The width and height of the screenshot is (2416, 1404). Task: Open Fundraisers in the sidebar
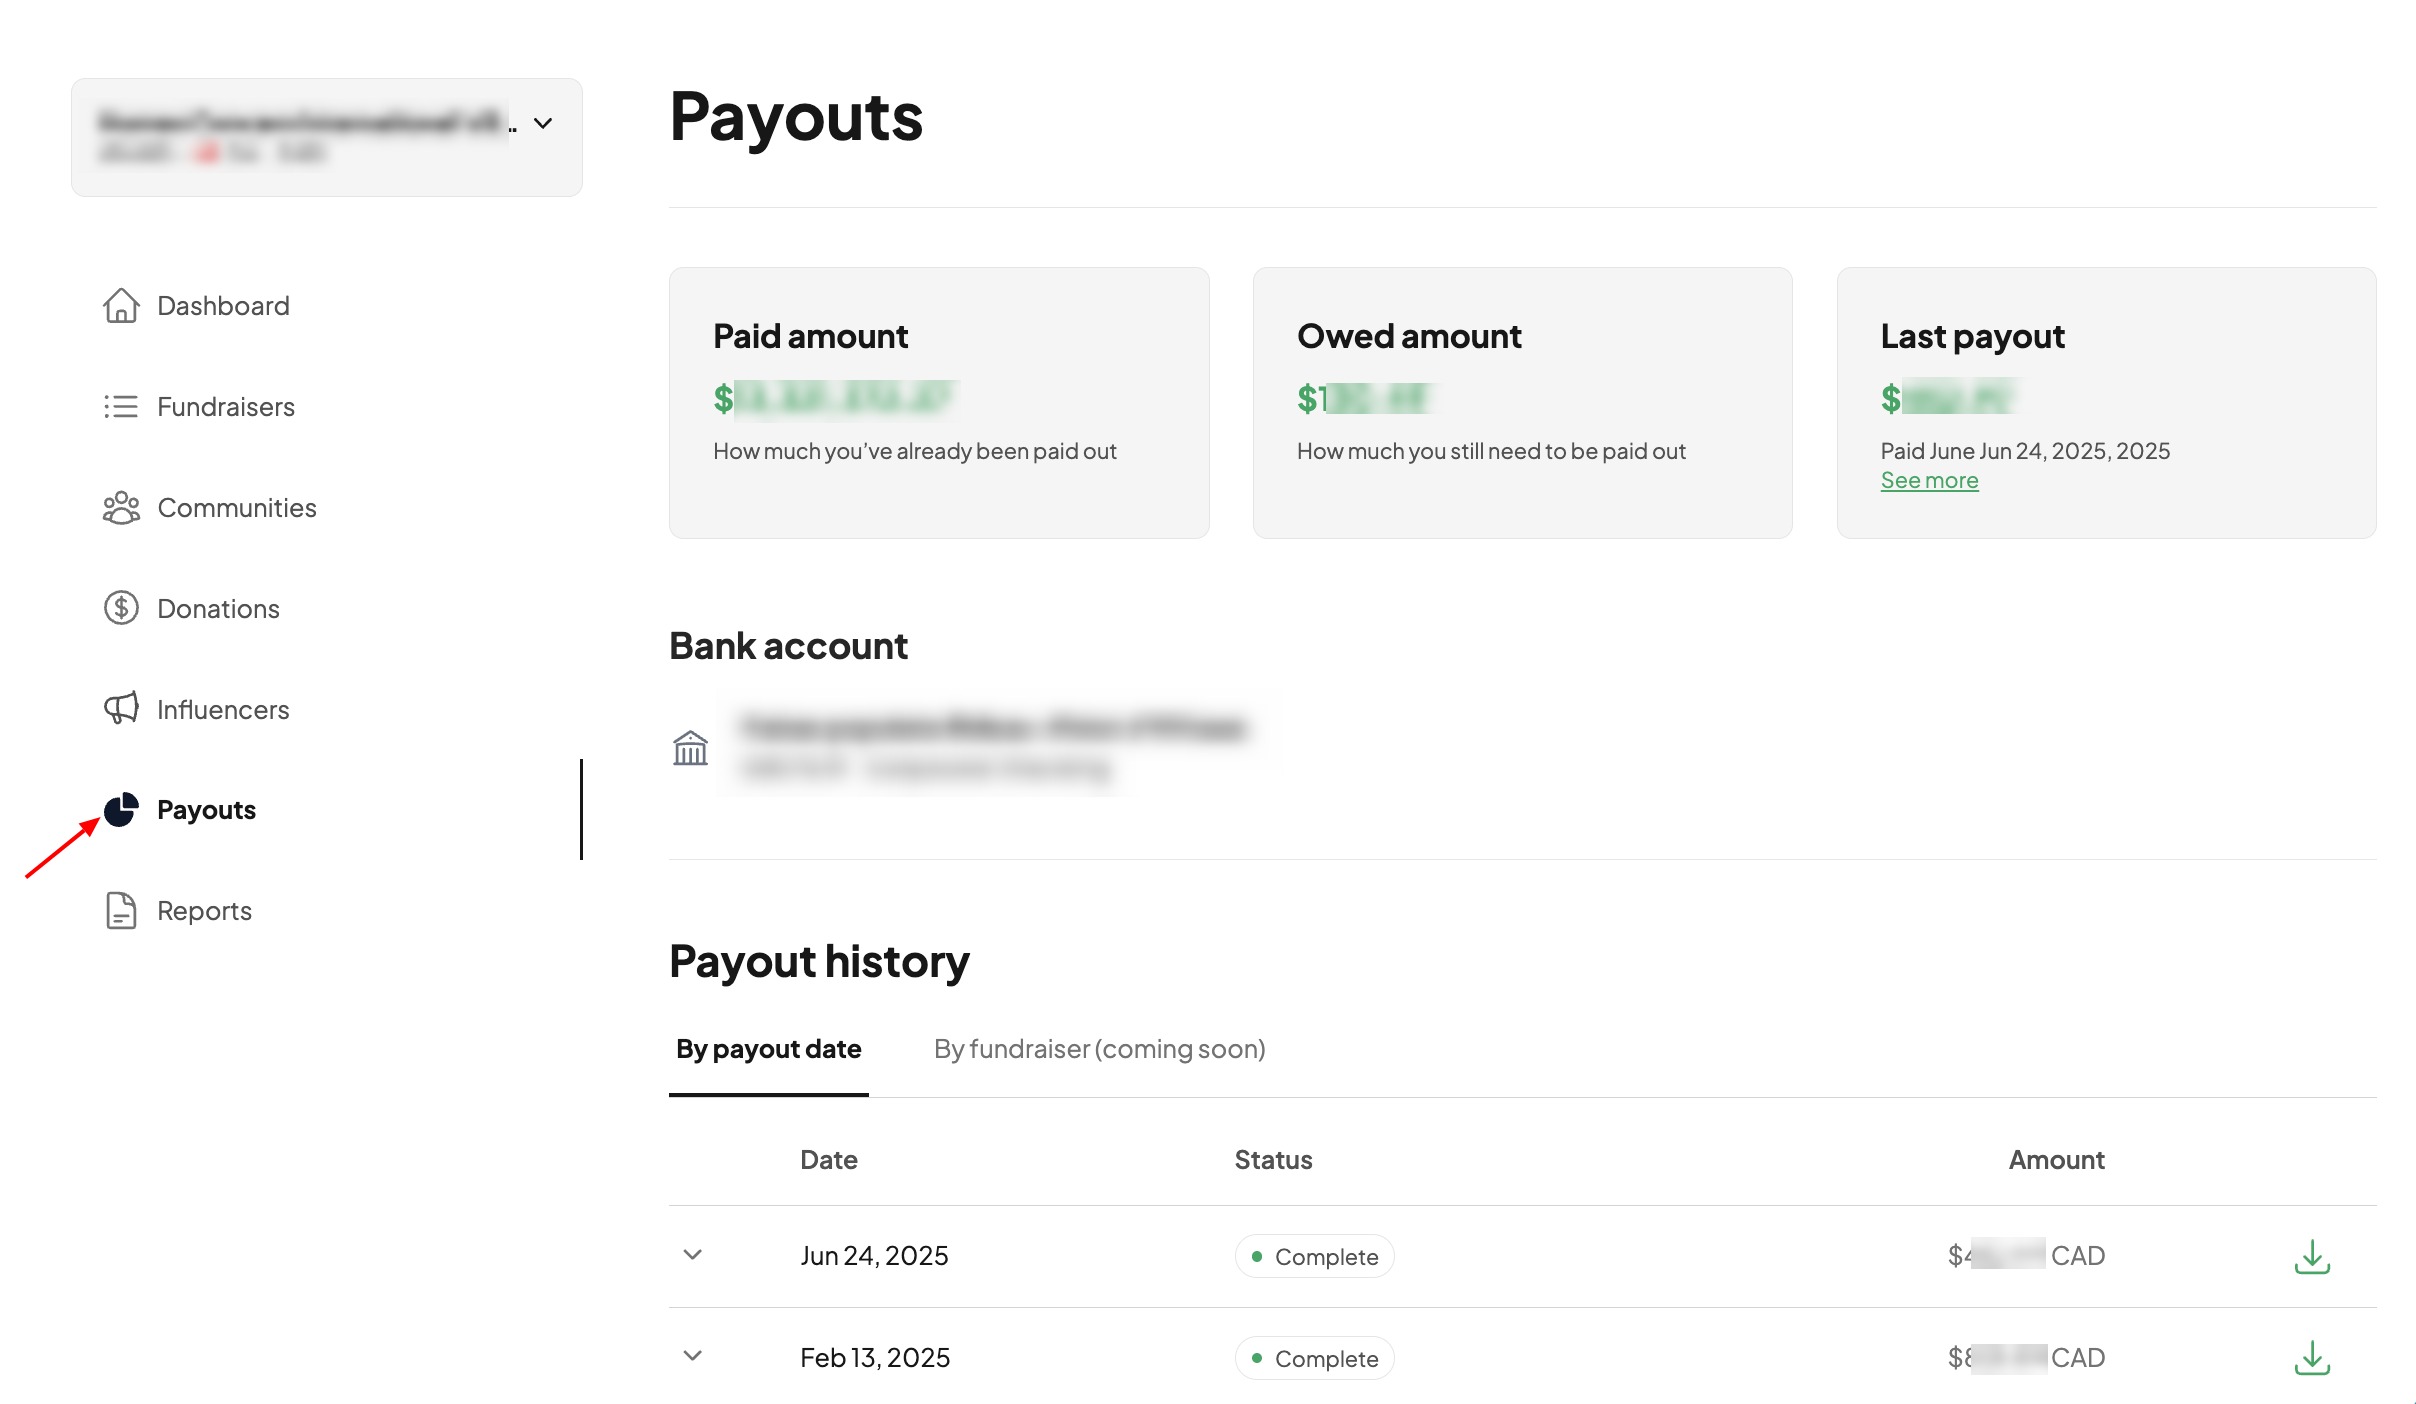tap(225, 407)
